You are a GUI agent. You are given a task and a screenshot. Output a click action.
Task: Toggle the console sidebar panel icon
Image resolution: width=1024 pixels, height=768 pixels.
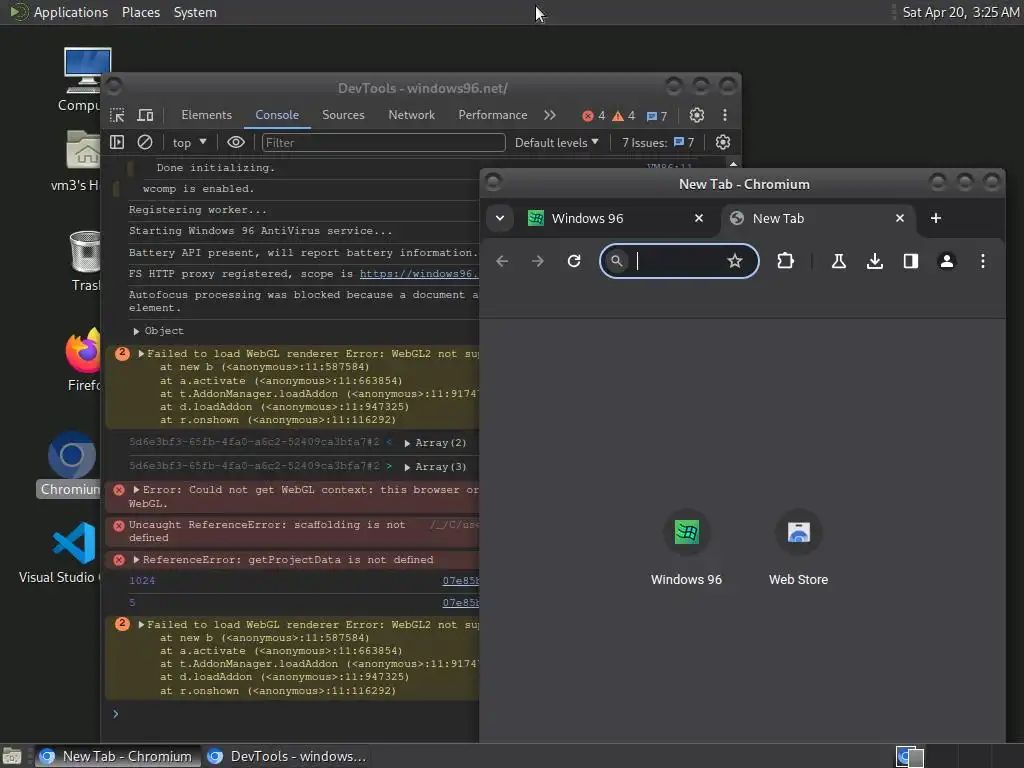(117, 142)
